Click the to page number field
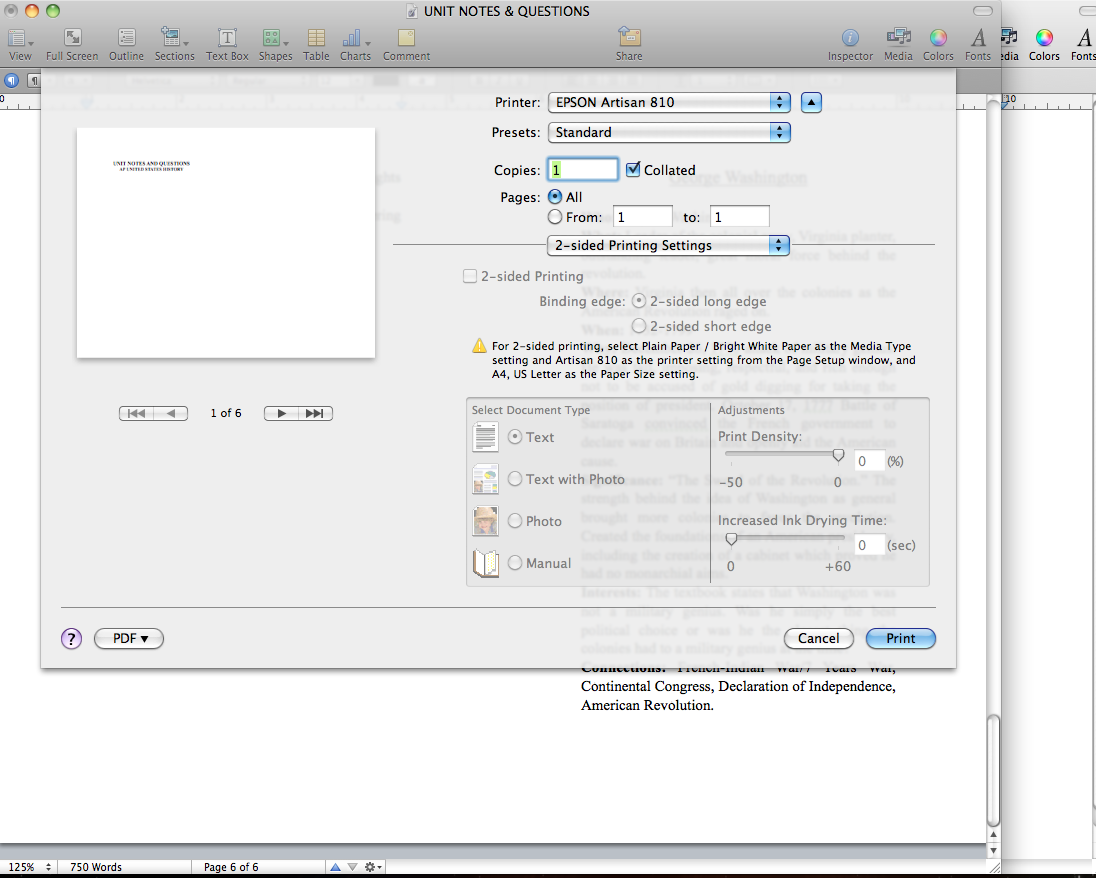The height and width of the screenshot is (878, 1096). click(x=740, y=217)
